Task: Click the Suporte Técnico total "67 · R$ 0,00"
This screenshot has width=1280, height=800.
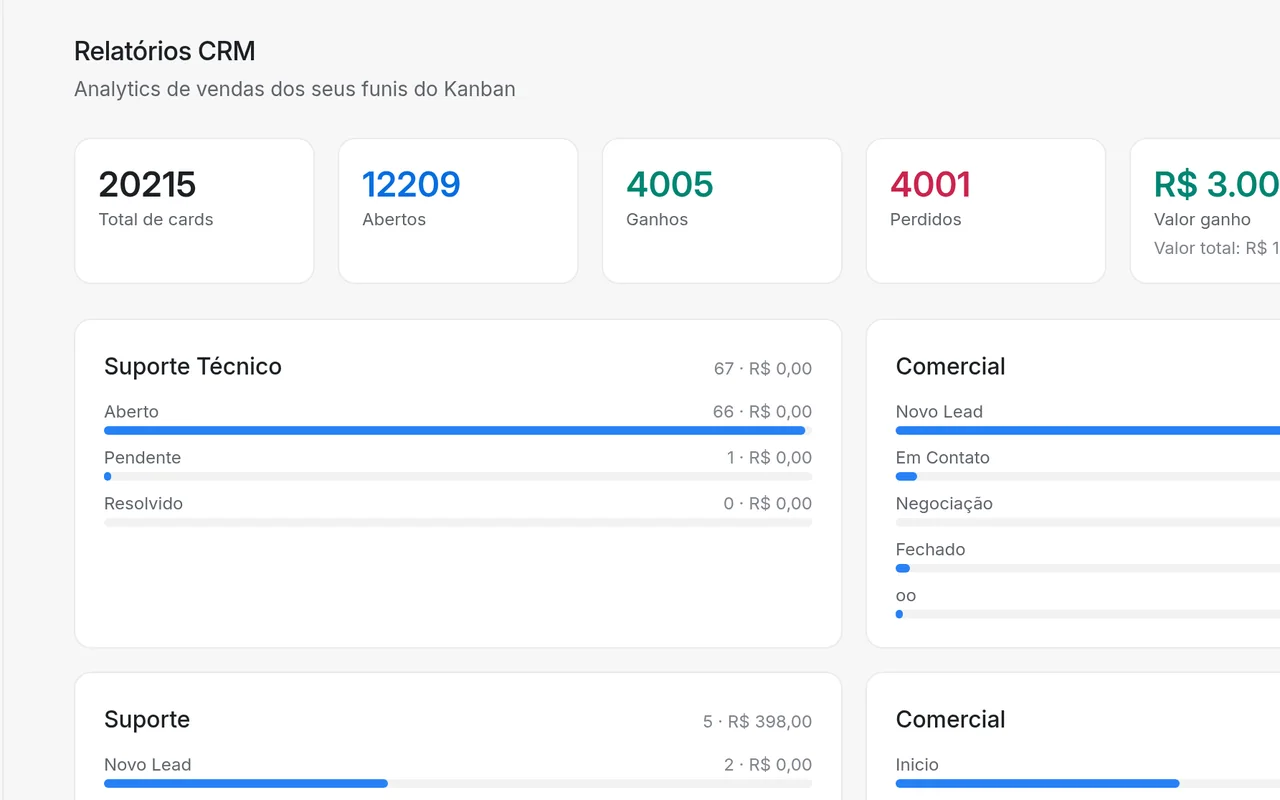Action: tap(763, 369)
